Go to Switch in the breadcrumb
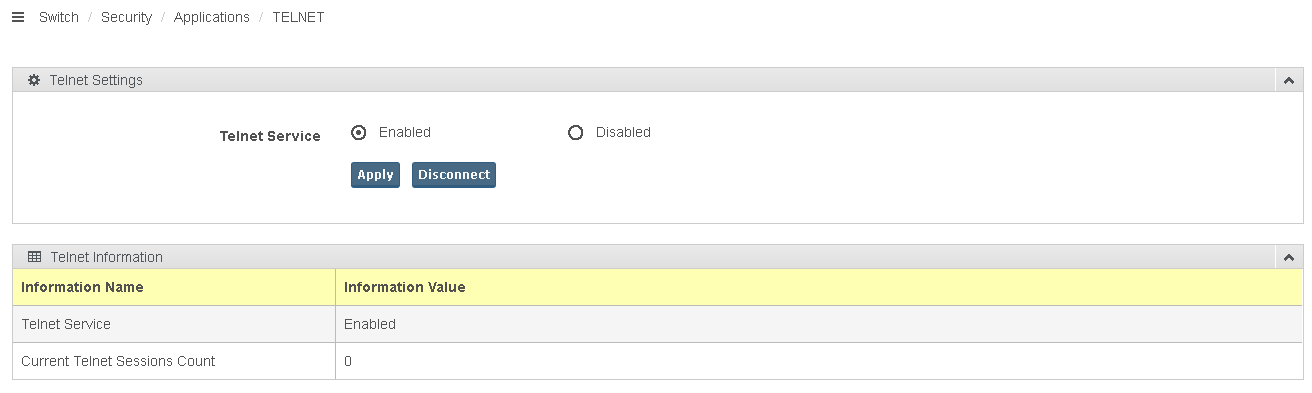The width and height of the screenshot is (1312, 393). click(x=59, y=17)
